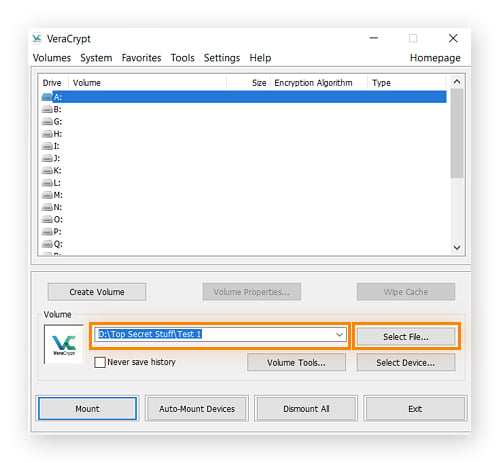
Task: Click the drive list scrollbar thumb
Action: pos(457,133)
